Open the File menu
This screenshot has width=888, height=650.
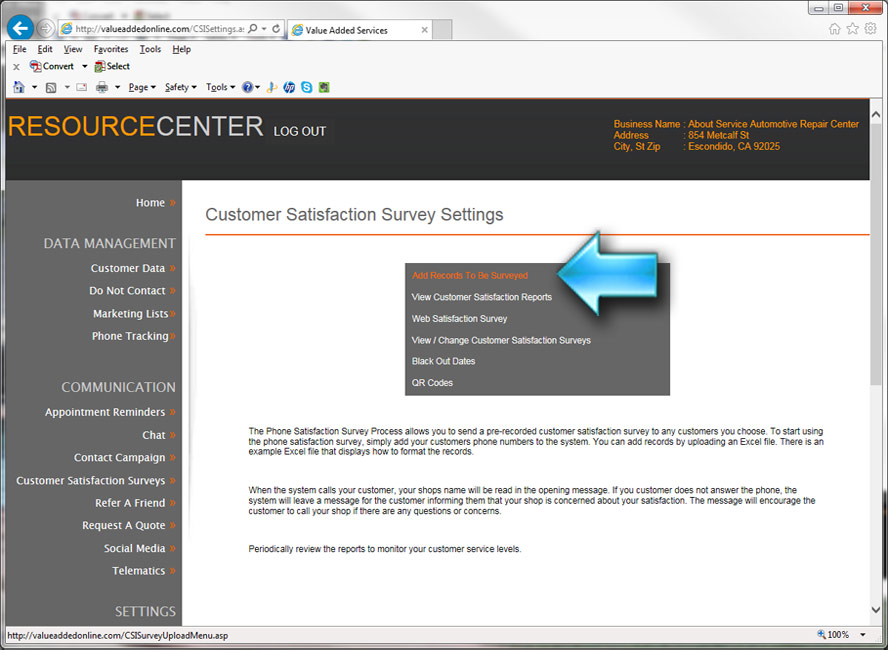pyautogui.click(x=20, y=49)
